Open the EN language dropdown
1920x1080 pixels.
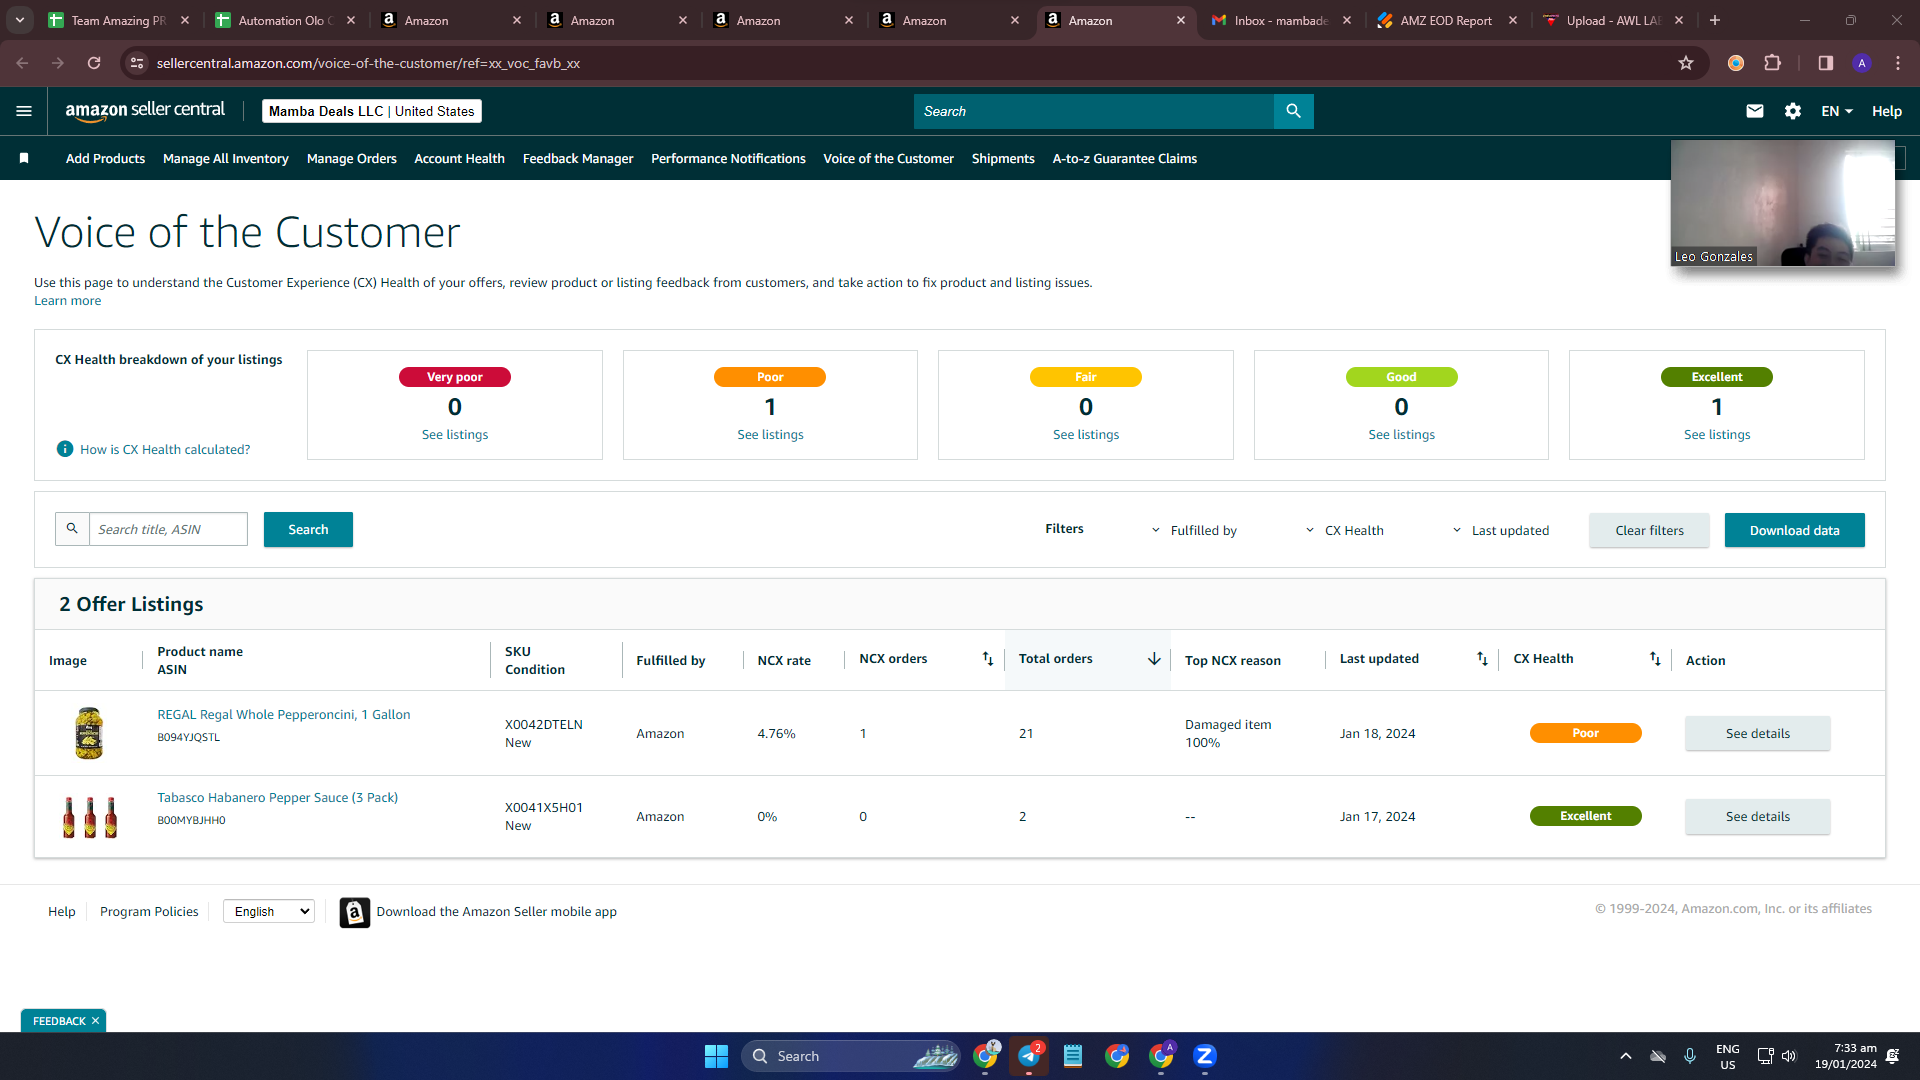pyautogui.click(x=1837, y=111)
